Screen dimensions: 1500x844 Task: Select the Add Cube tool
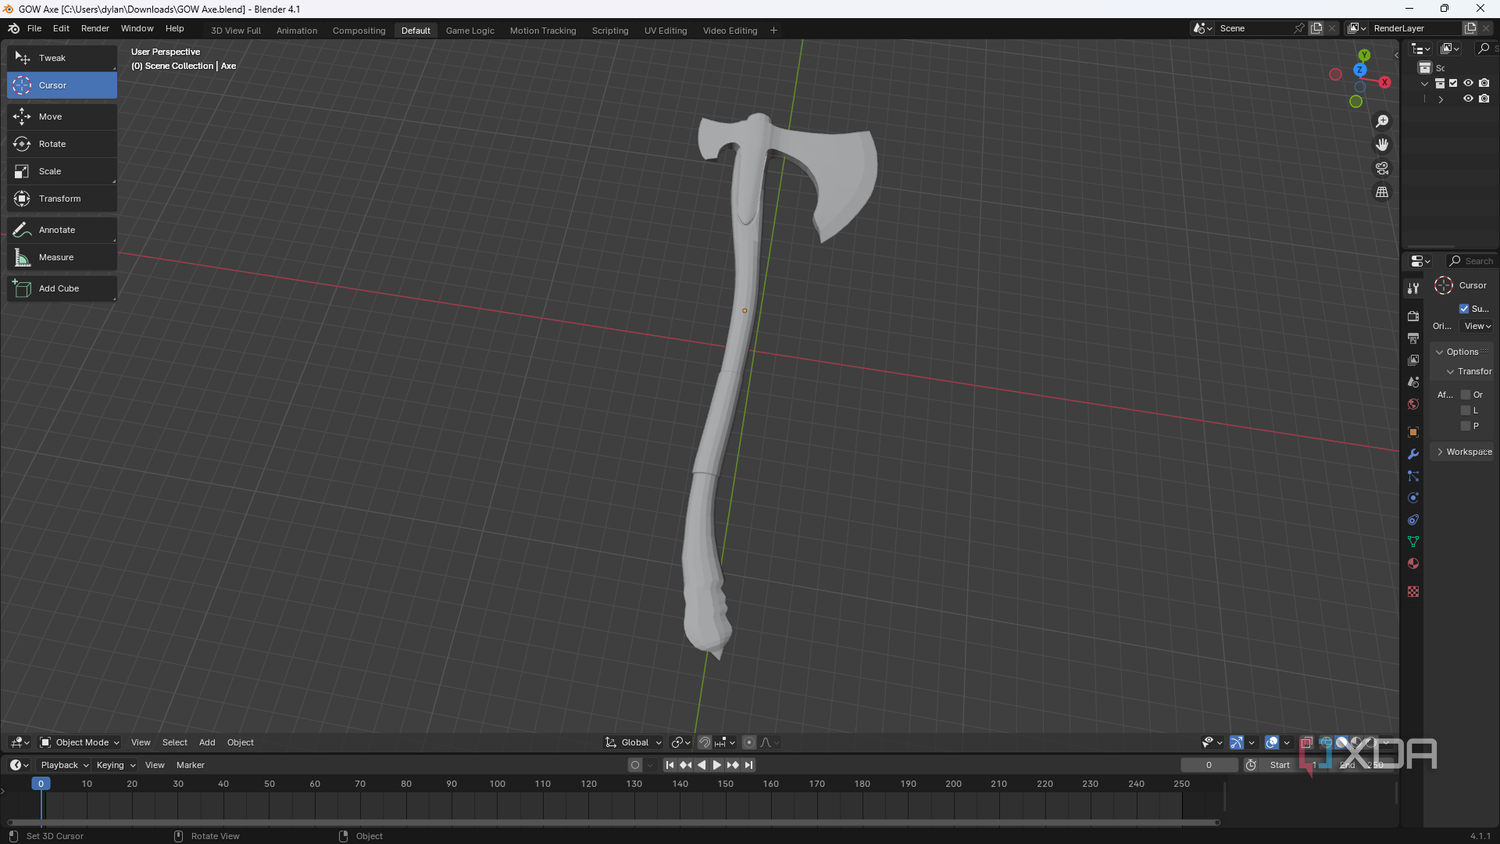tap(62, 288)
